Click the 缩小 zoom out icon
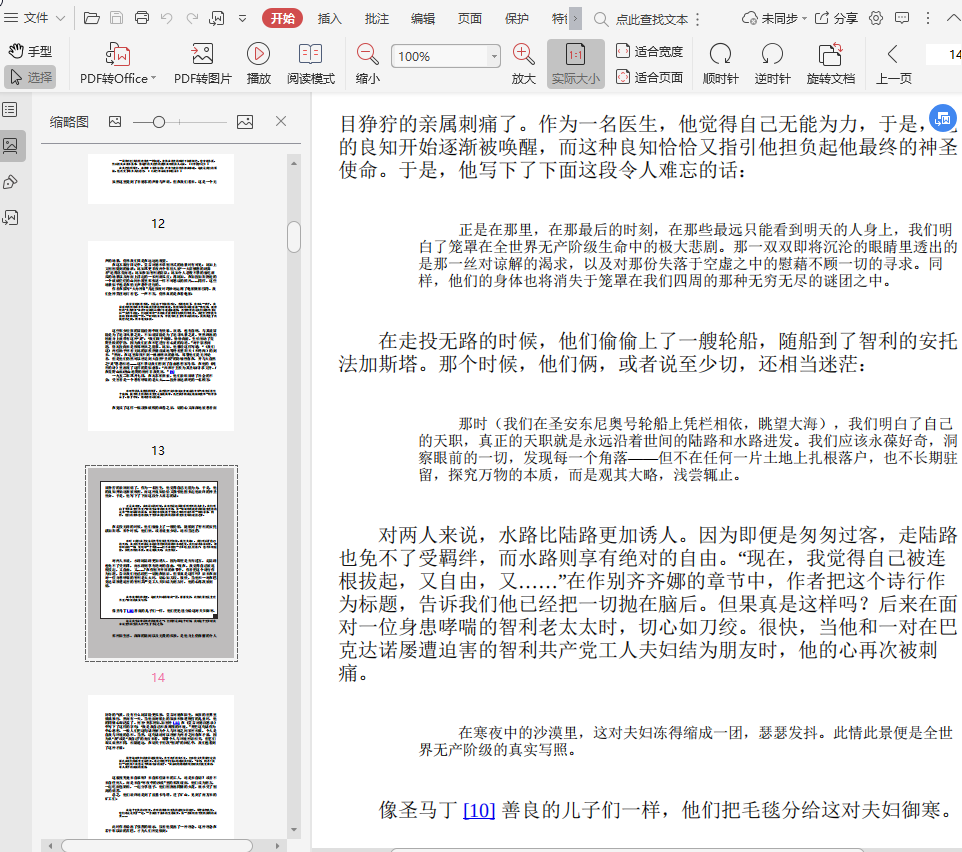This screenshot has width=962, height=852. click(x=367, y=55)
